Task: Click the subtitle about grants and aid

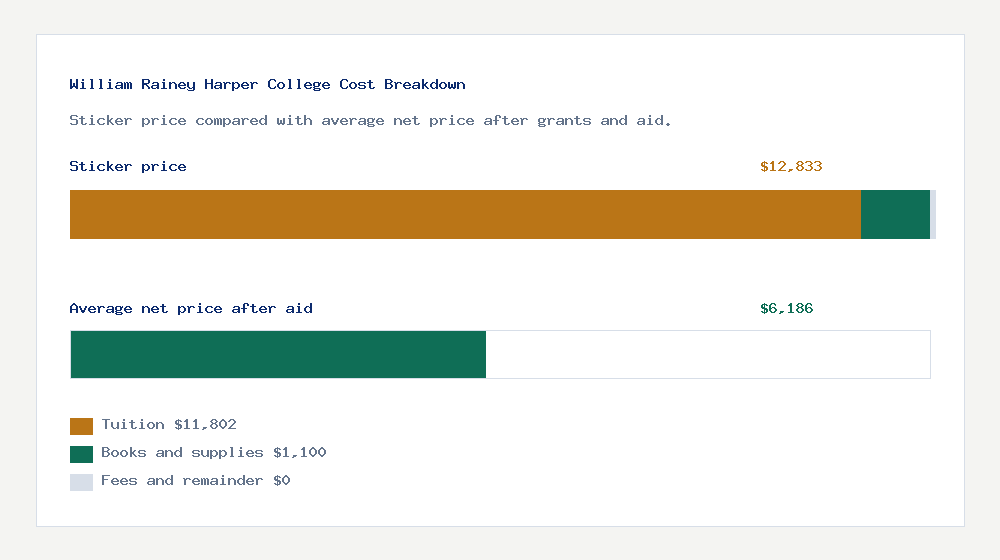Action: point(370,121)
